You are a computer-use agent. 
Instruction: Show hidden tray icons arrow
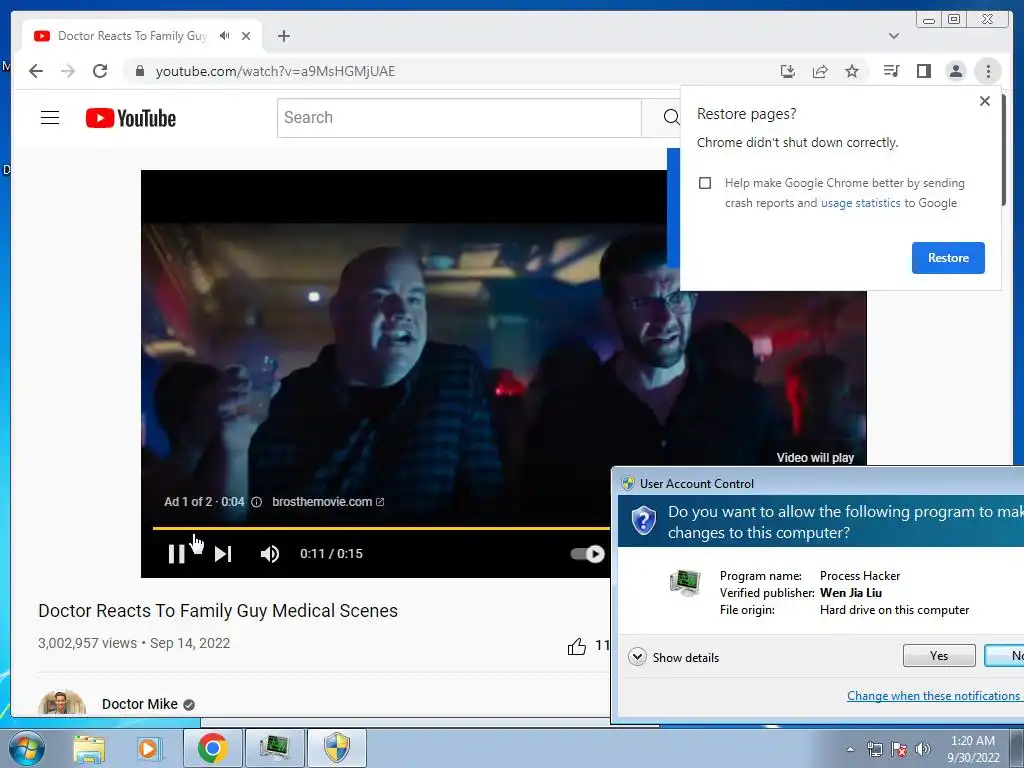[x=850, y=749]
